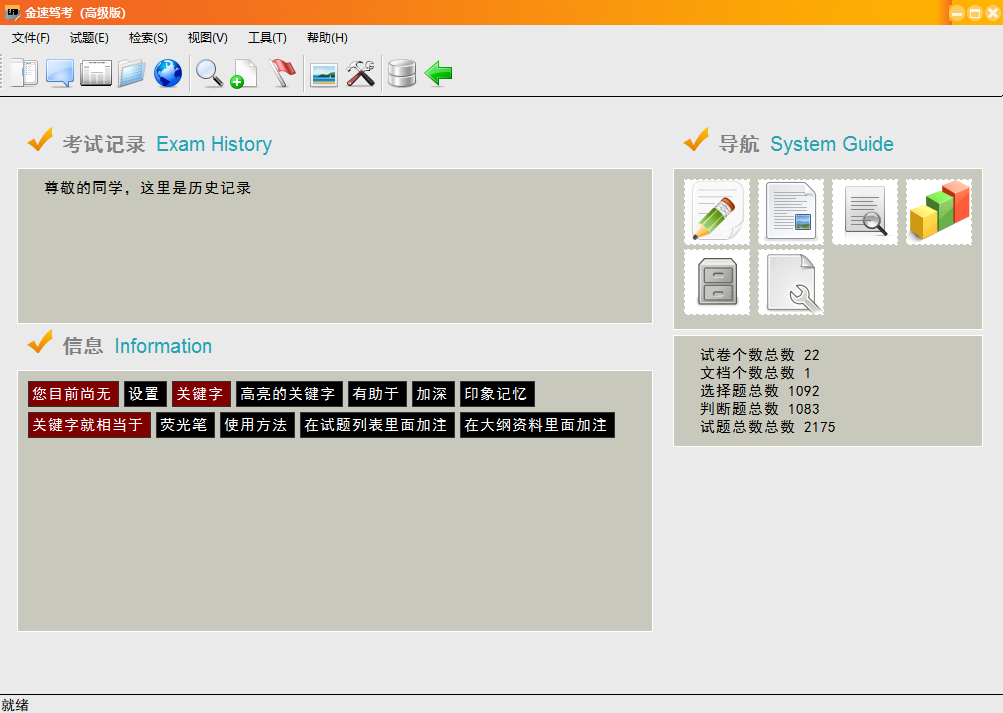1003x713 pixels.
Task: Open the file cabinet archive icon
Action: point(716,282)
